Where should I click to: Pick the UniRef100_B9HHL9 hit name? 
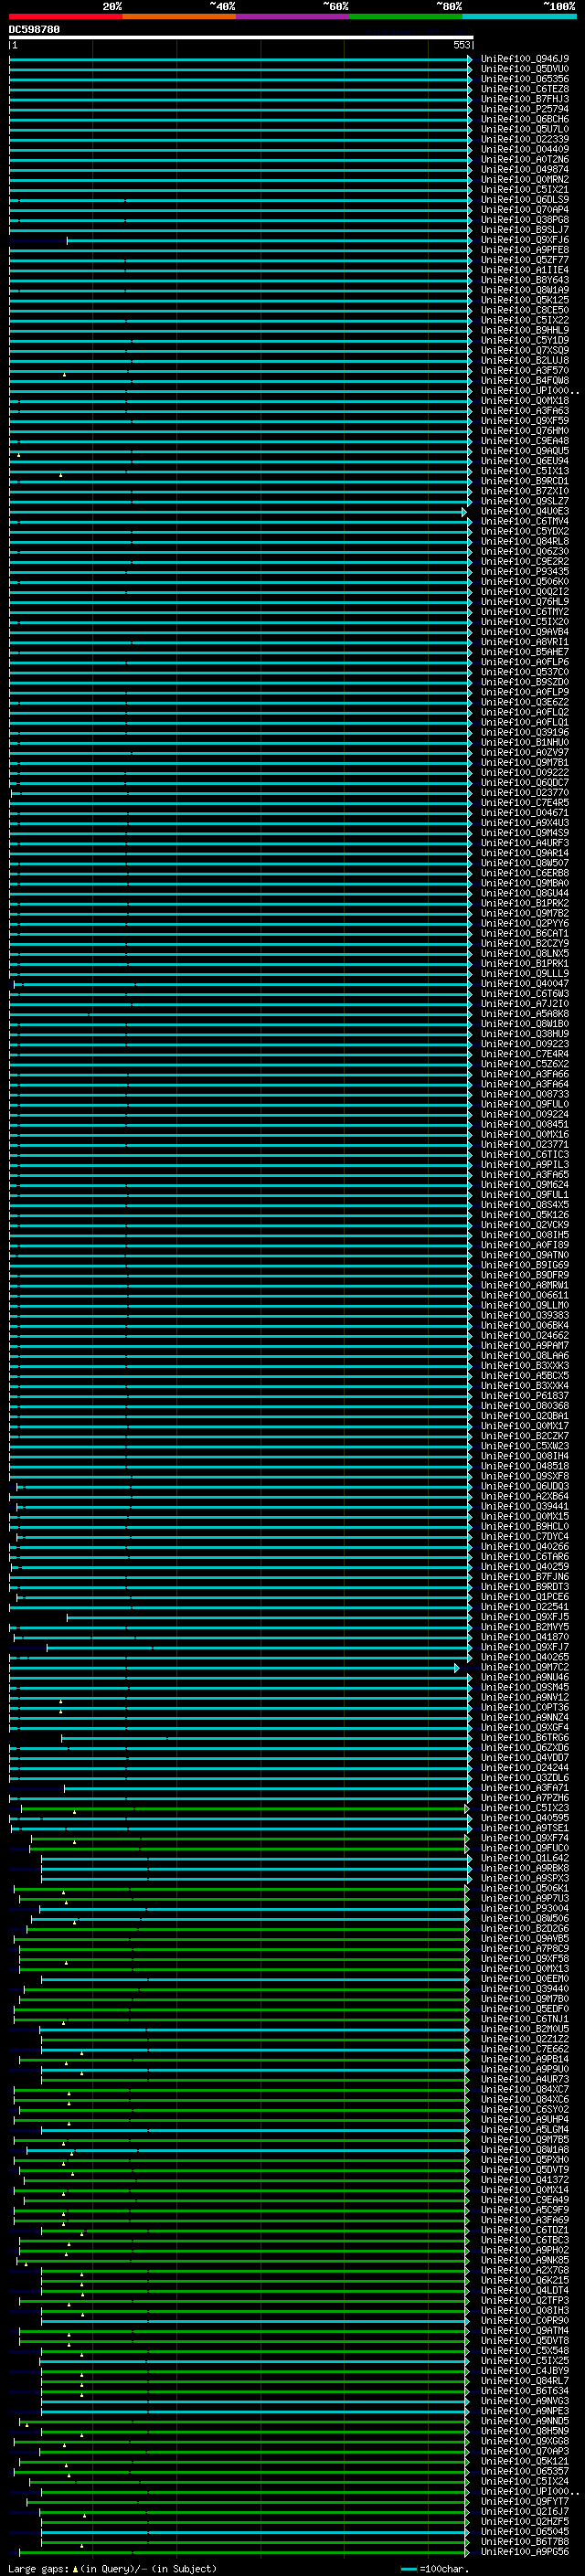coord(525,330)
